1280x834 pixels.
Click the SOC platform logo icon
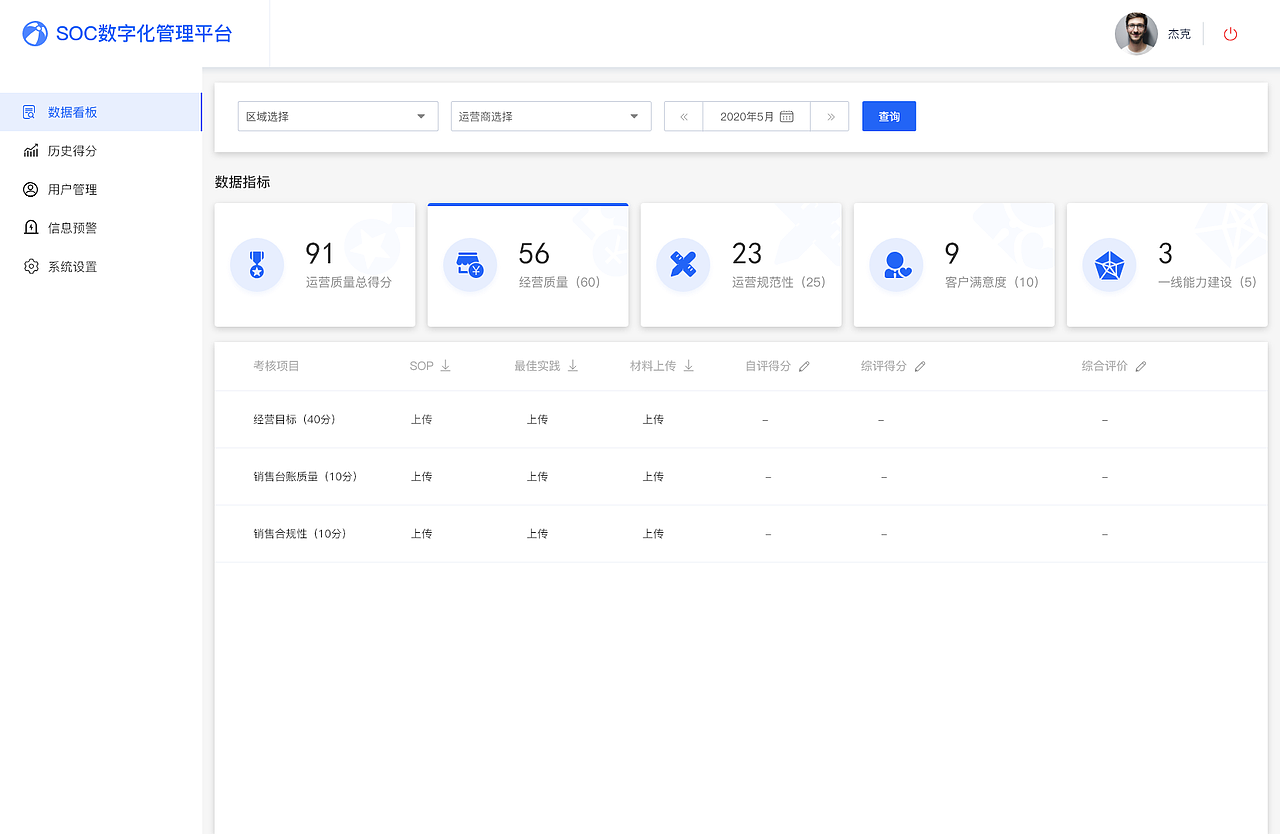pos(35,34)
